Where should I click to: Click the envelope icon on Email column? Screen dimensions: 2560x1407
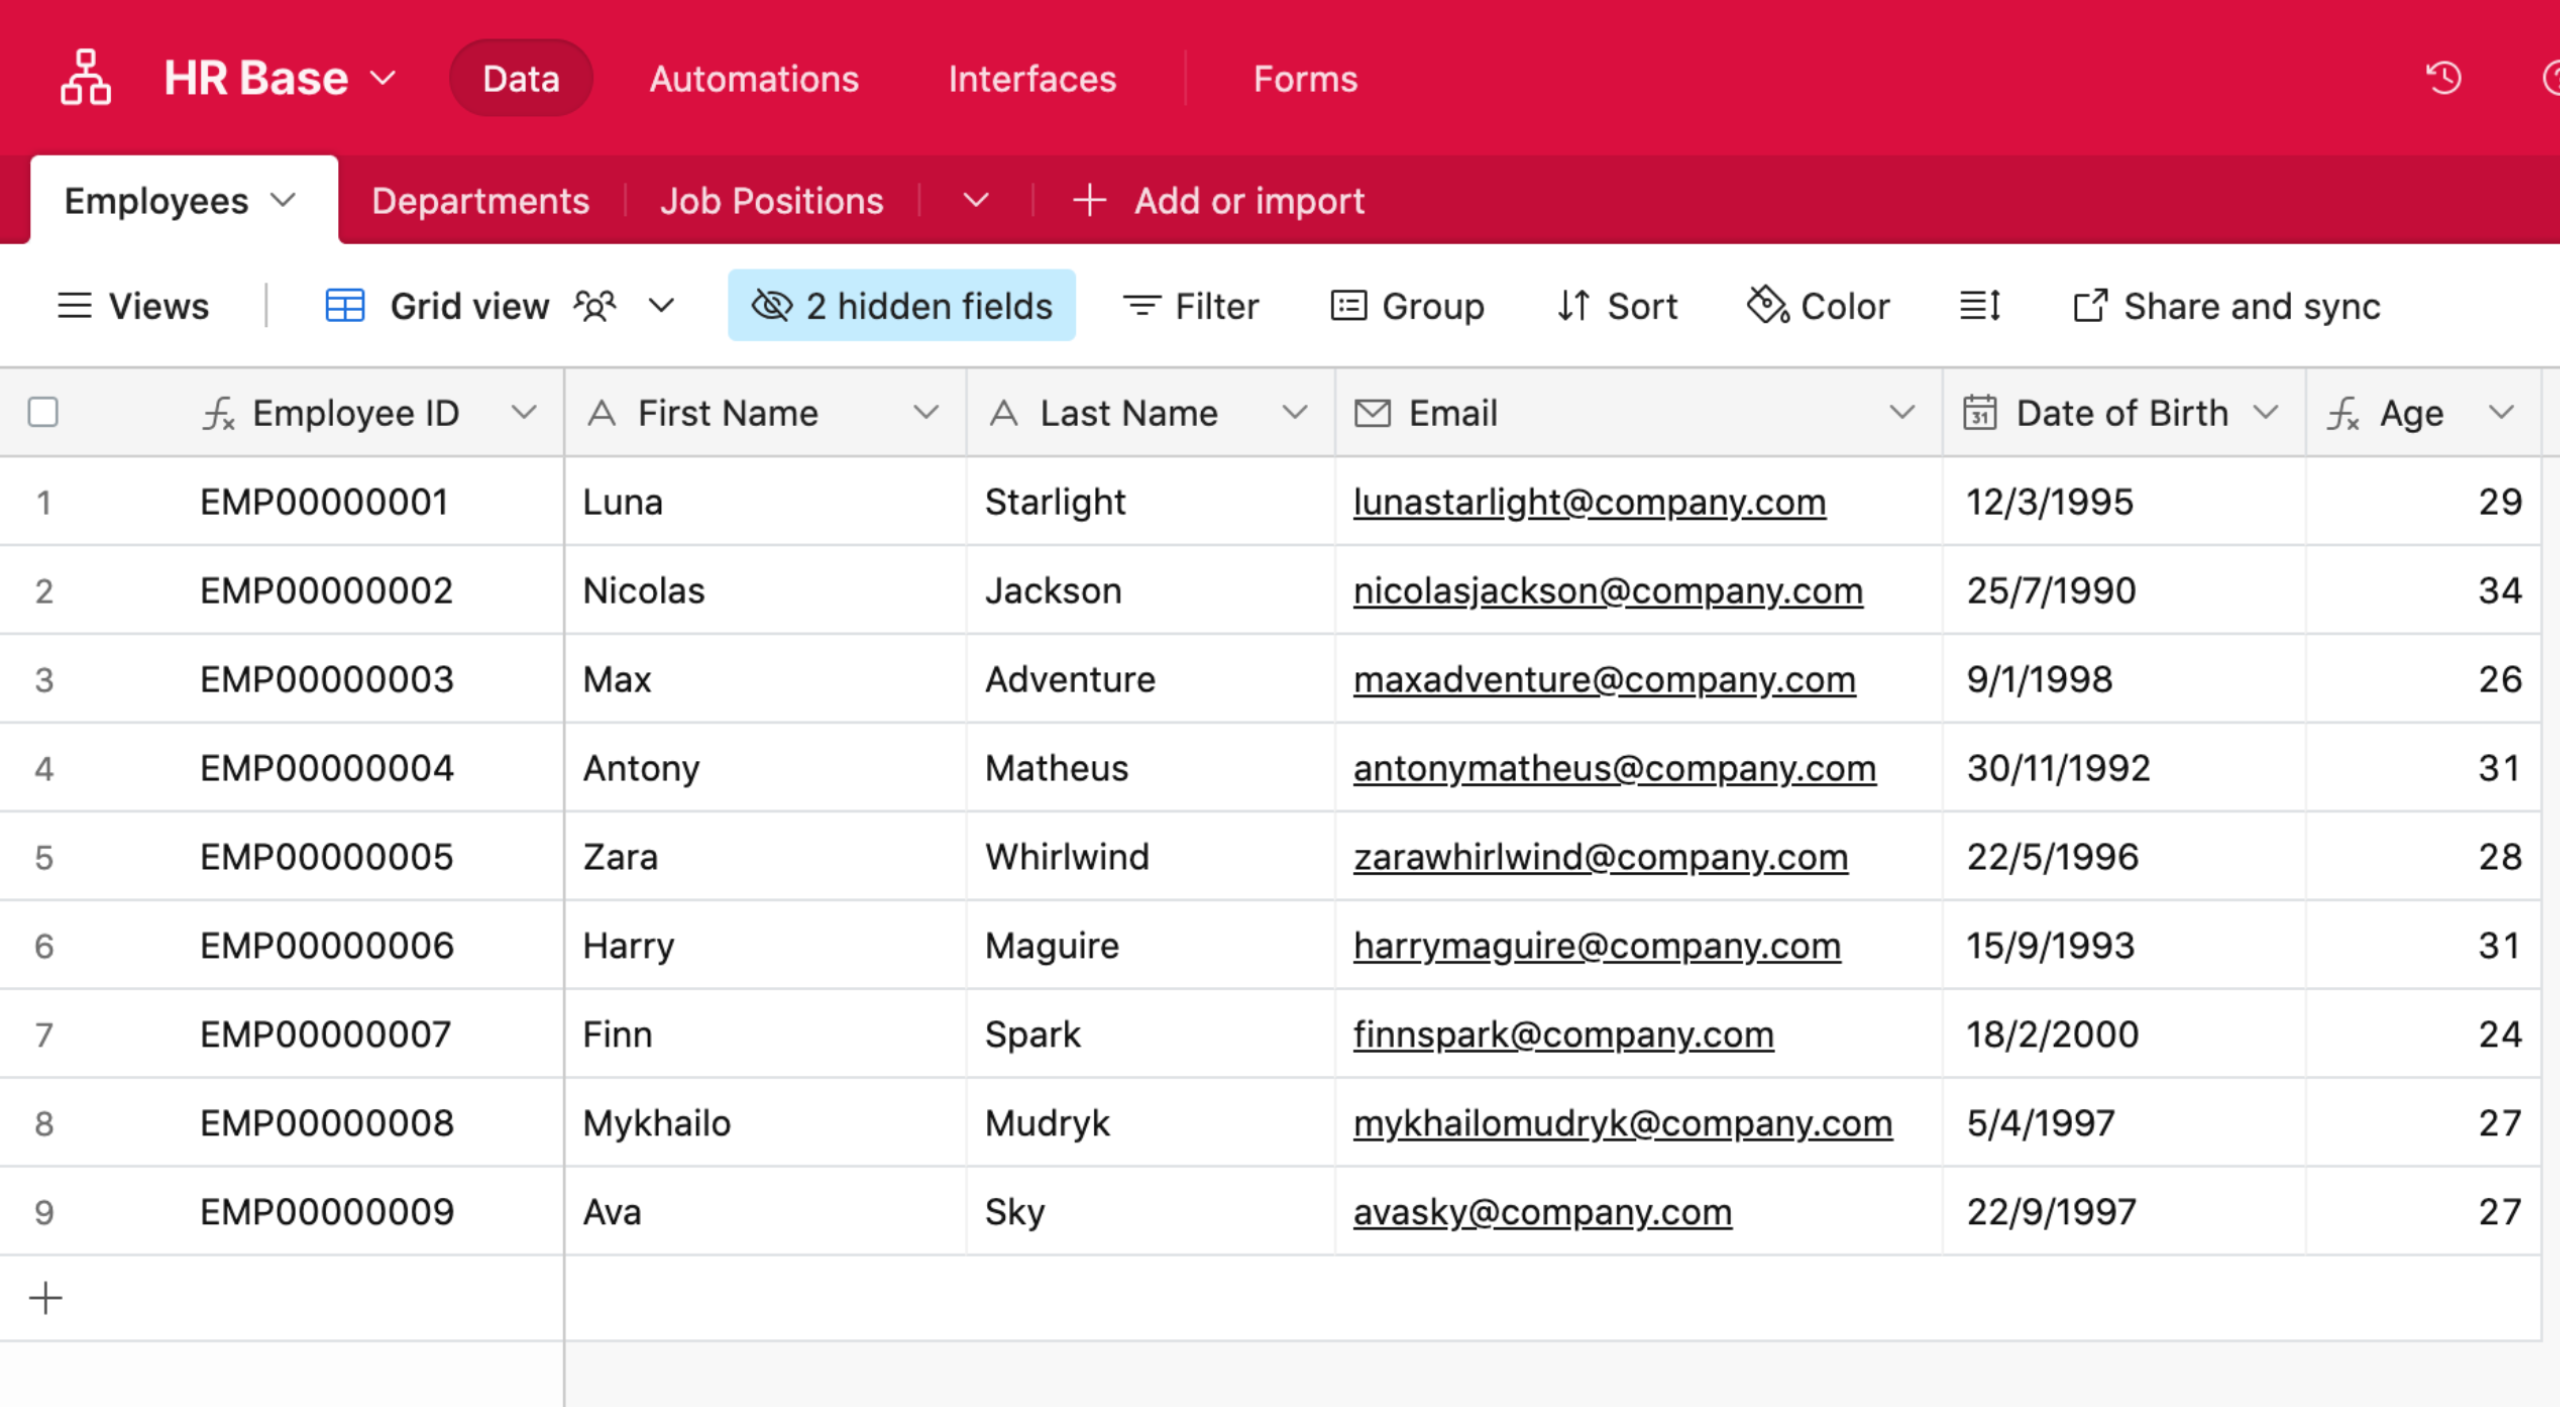(x=1372, y=413)
